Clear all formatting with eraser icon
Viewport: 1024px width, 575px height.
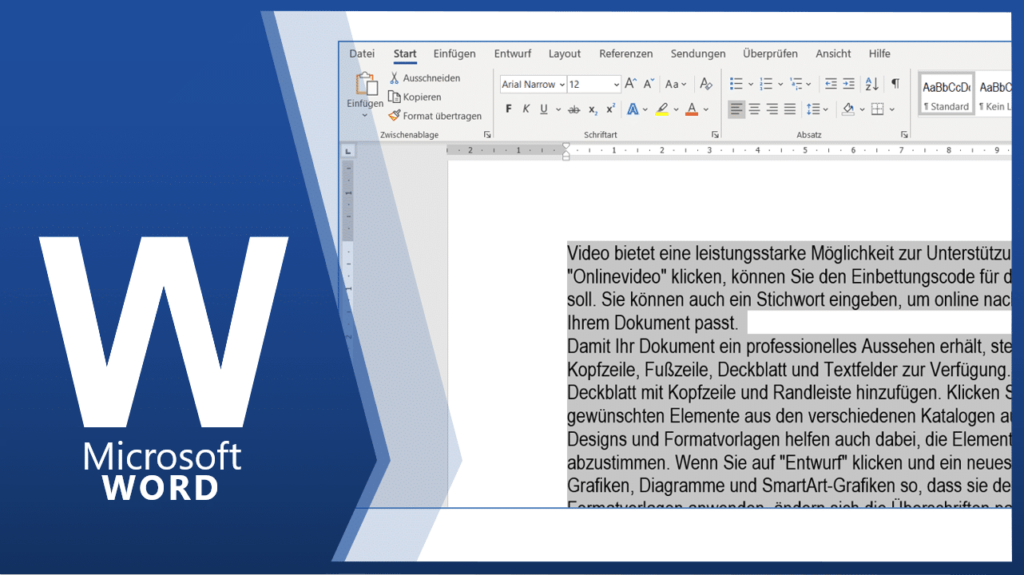706,84
